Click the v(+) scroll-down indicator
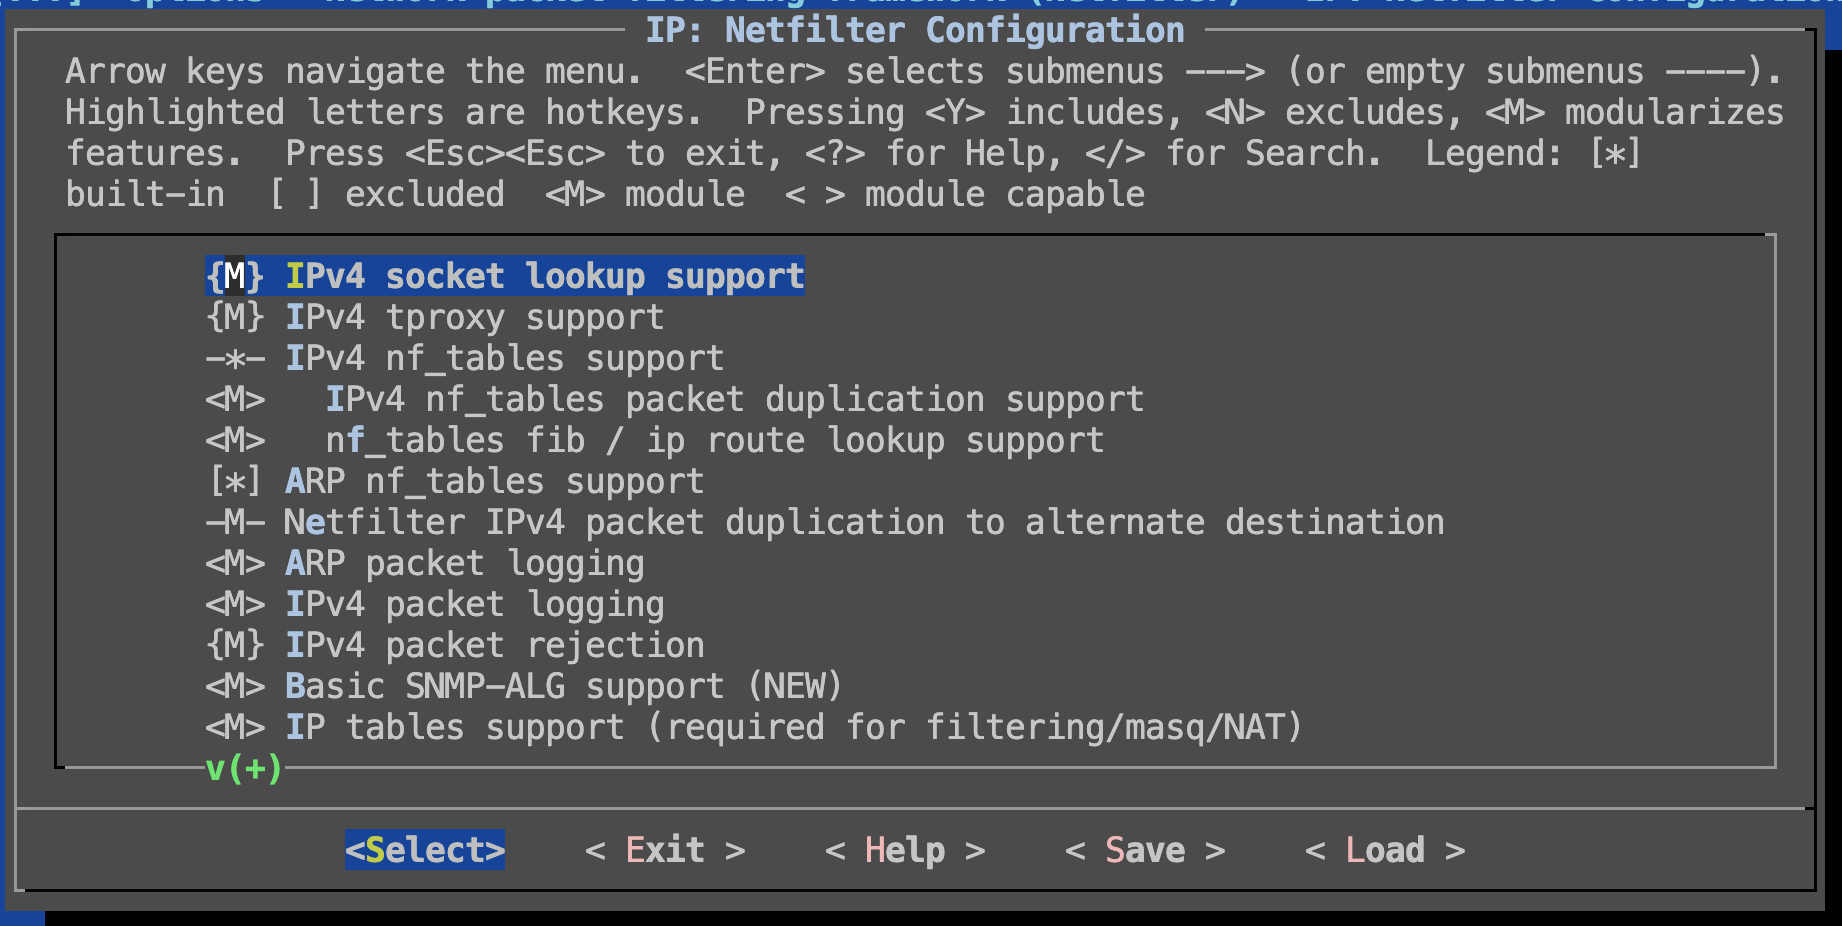1842x926 pixels. [244, 769]
